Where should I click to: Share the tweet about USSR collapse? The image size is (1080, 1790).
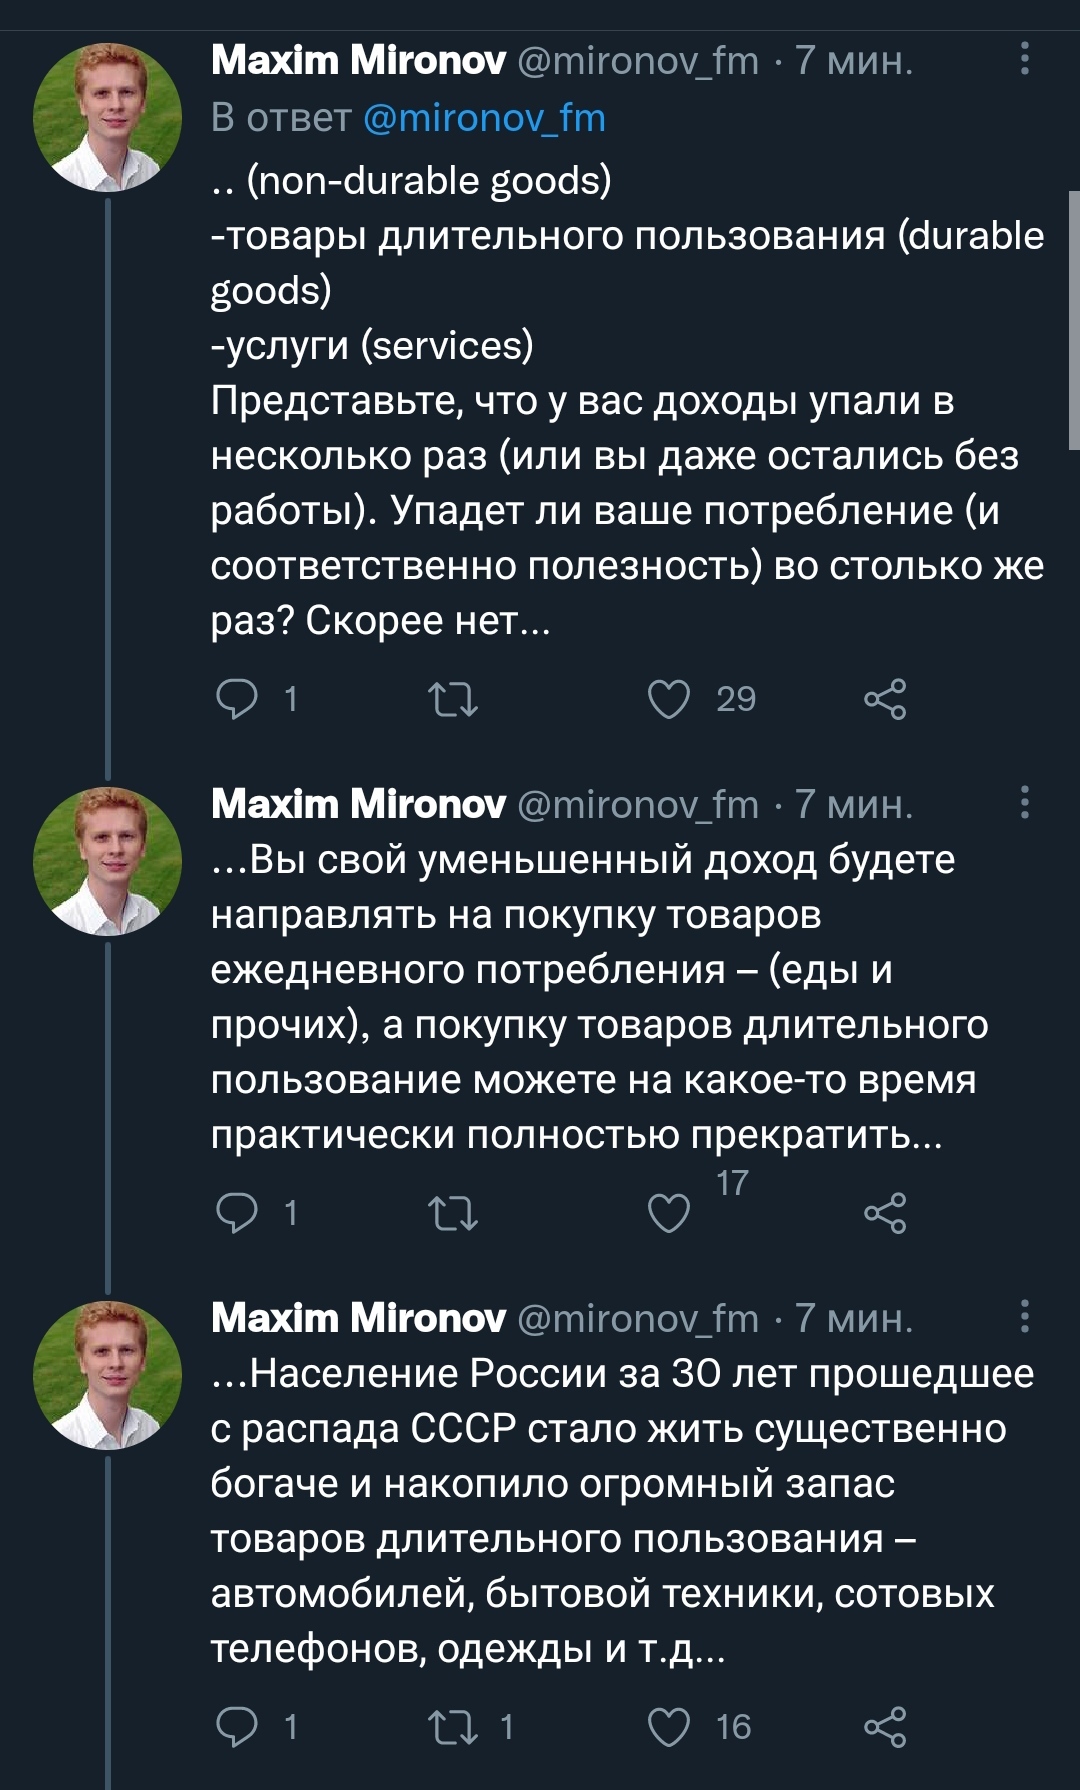[x=885, y=1727]
